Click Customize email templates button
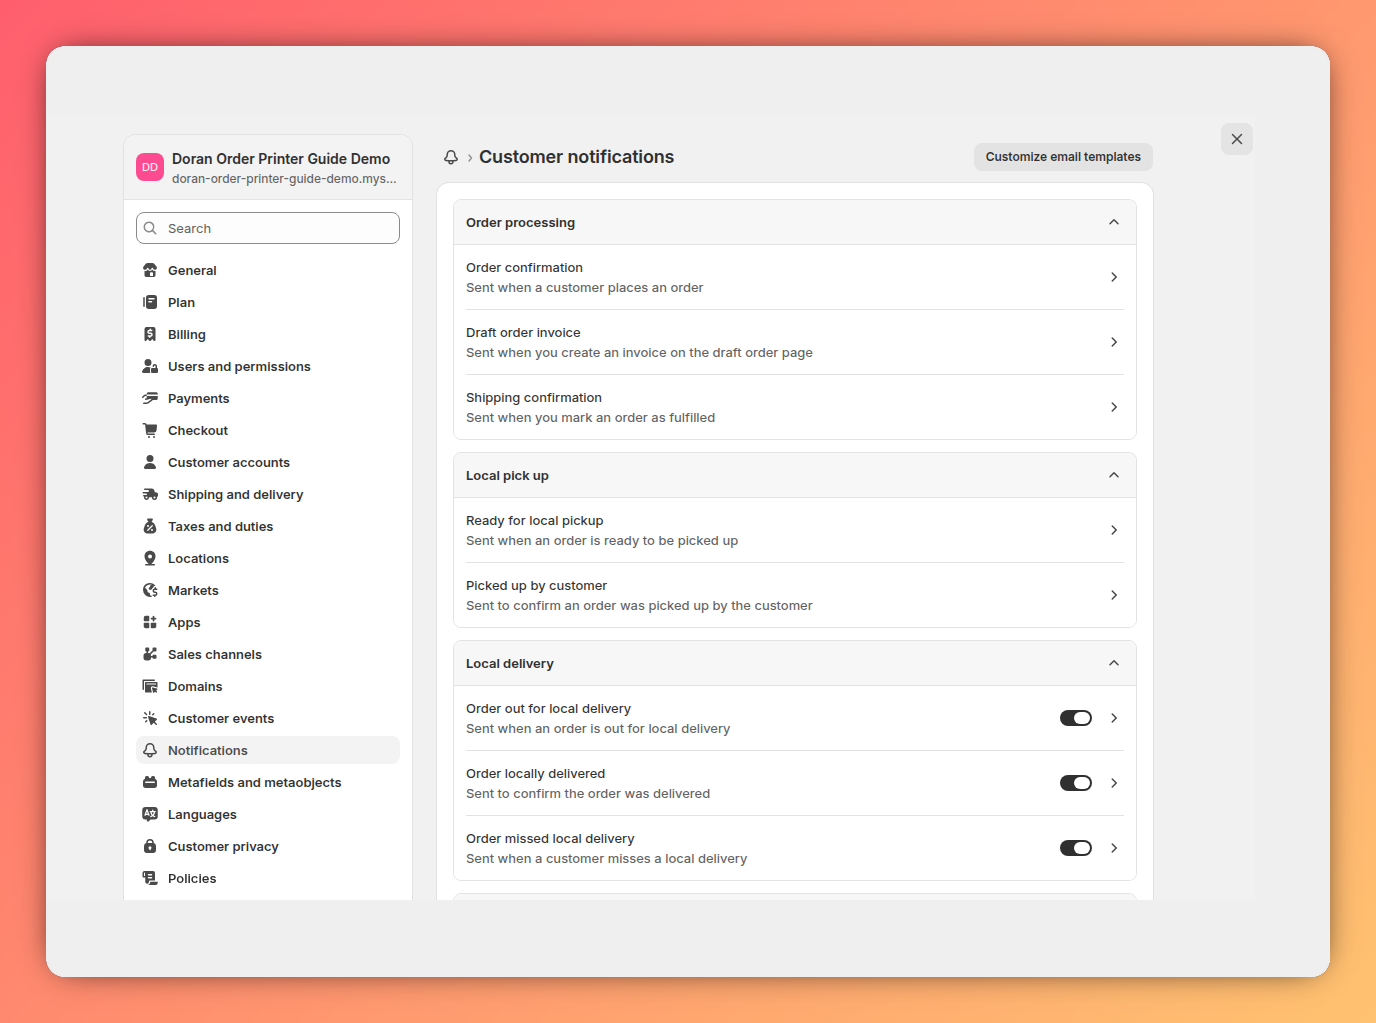Image resolution: width=1376 pixels, height=1023 pixels. pyautogui.click(x=1063, y=157)
